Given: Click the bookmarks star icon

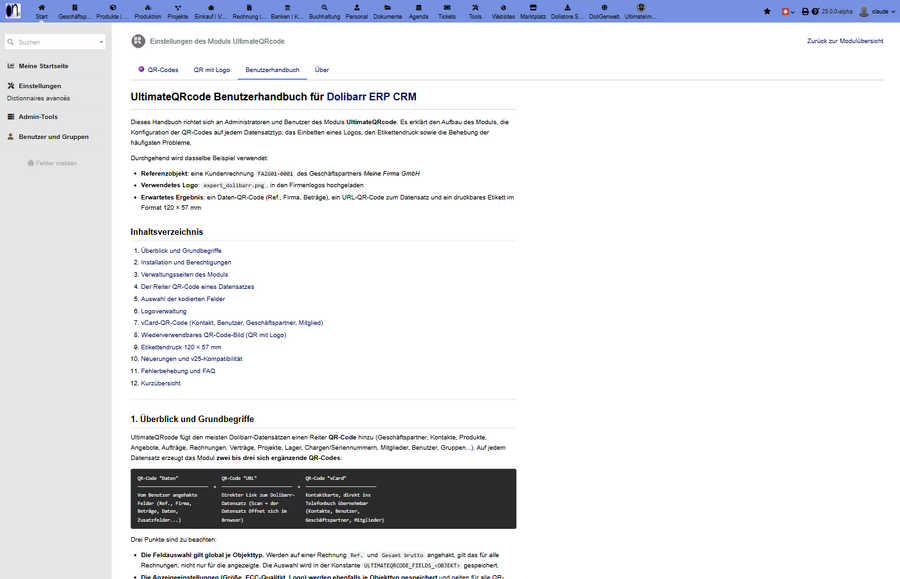Looking at the screenshot, I should click(x=767, y=11).
